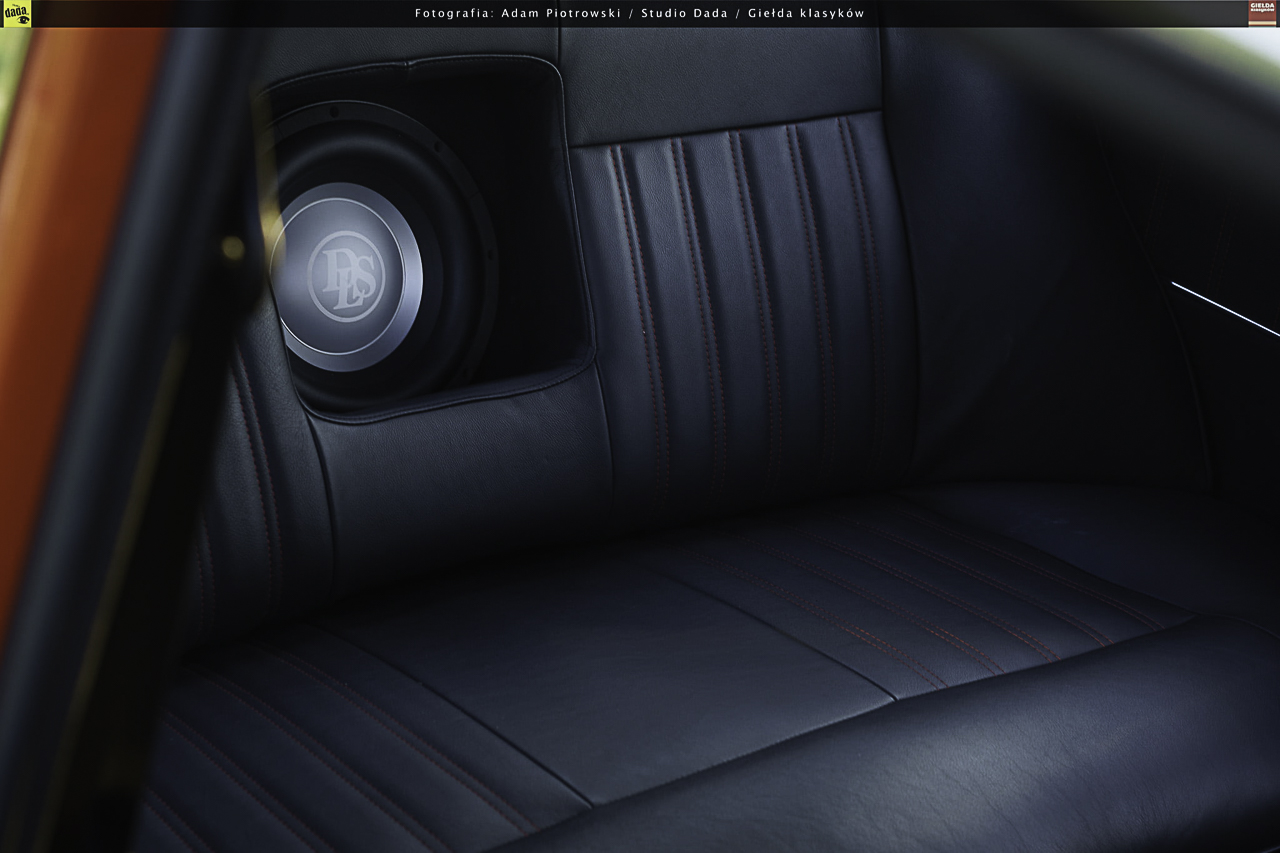
Task: Click the yellow Dada logo
Action: [x=16, y=13]
